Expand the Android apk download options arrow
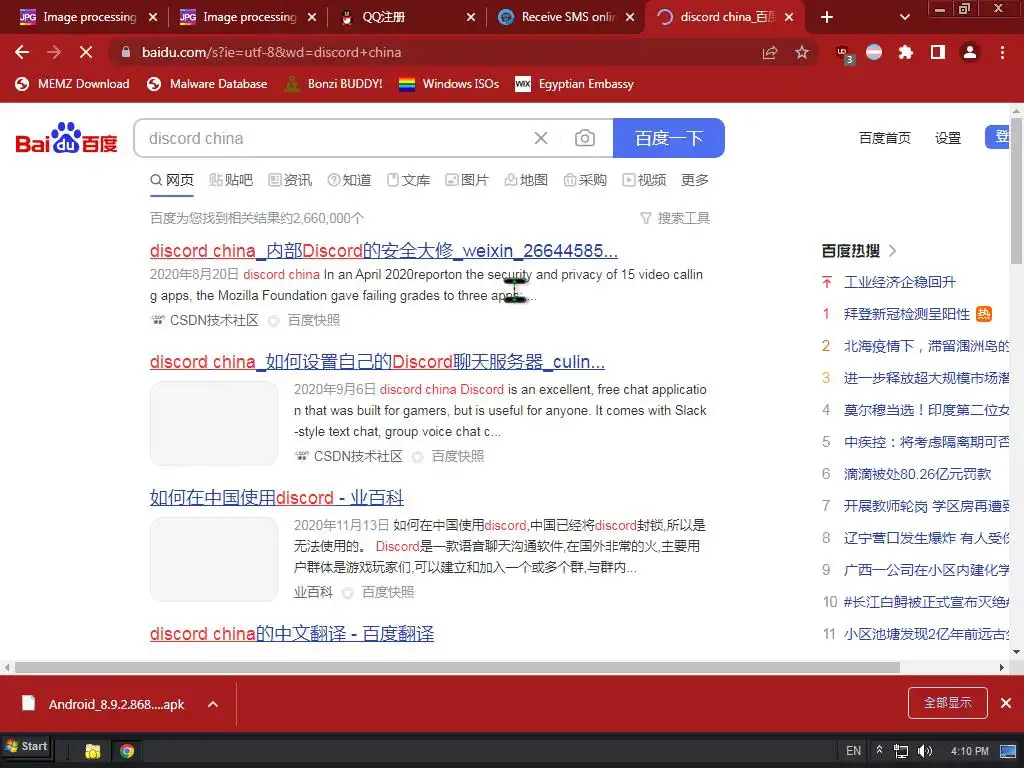This screenshot has height=768, width=1024. (213, 704)
